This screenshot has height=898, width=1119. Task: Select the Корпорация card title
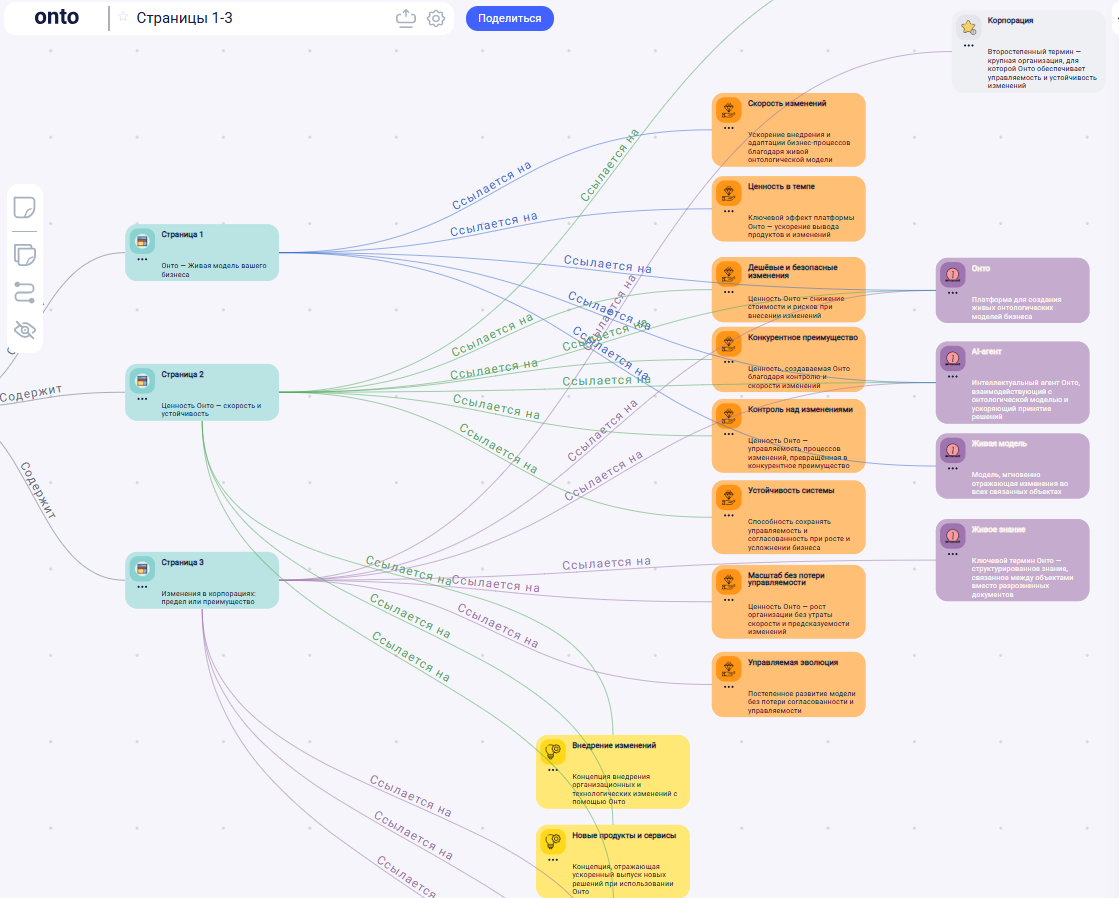pyautogui.click(x=1010, y=21)
